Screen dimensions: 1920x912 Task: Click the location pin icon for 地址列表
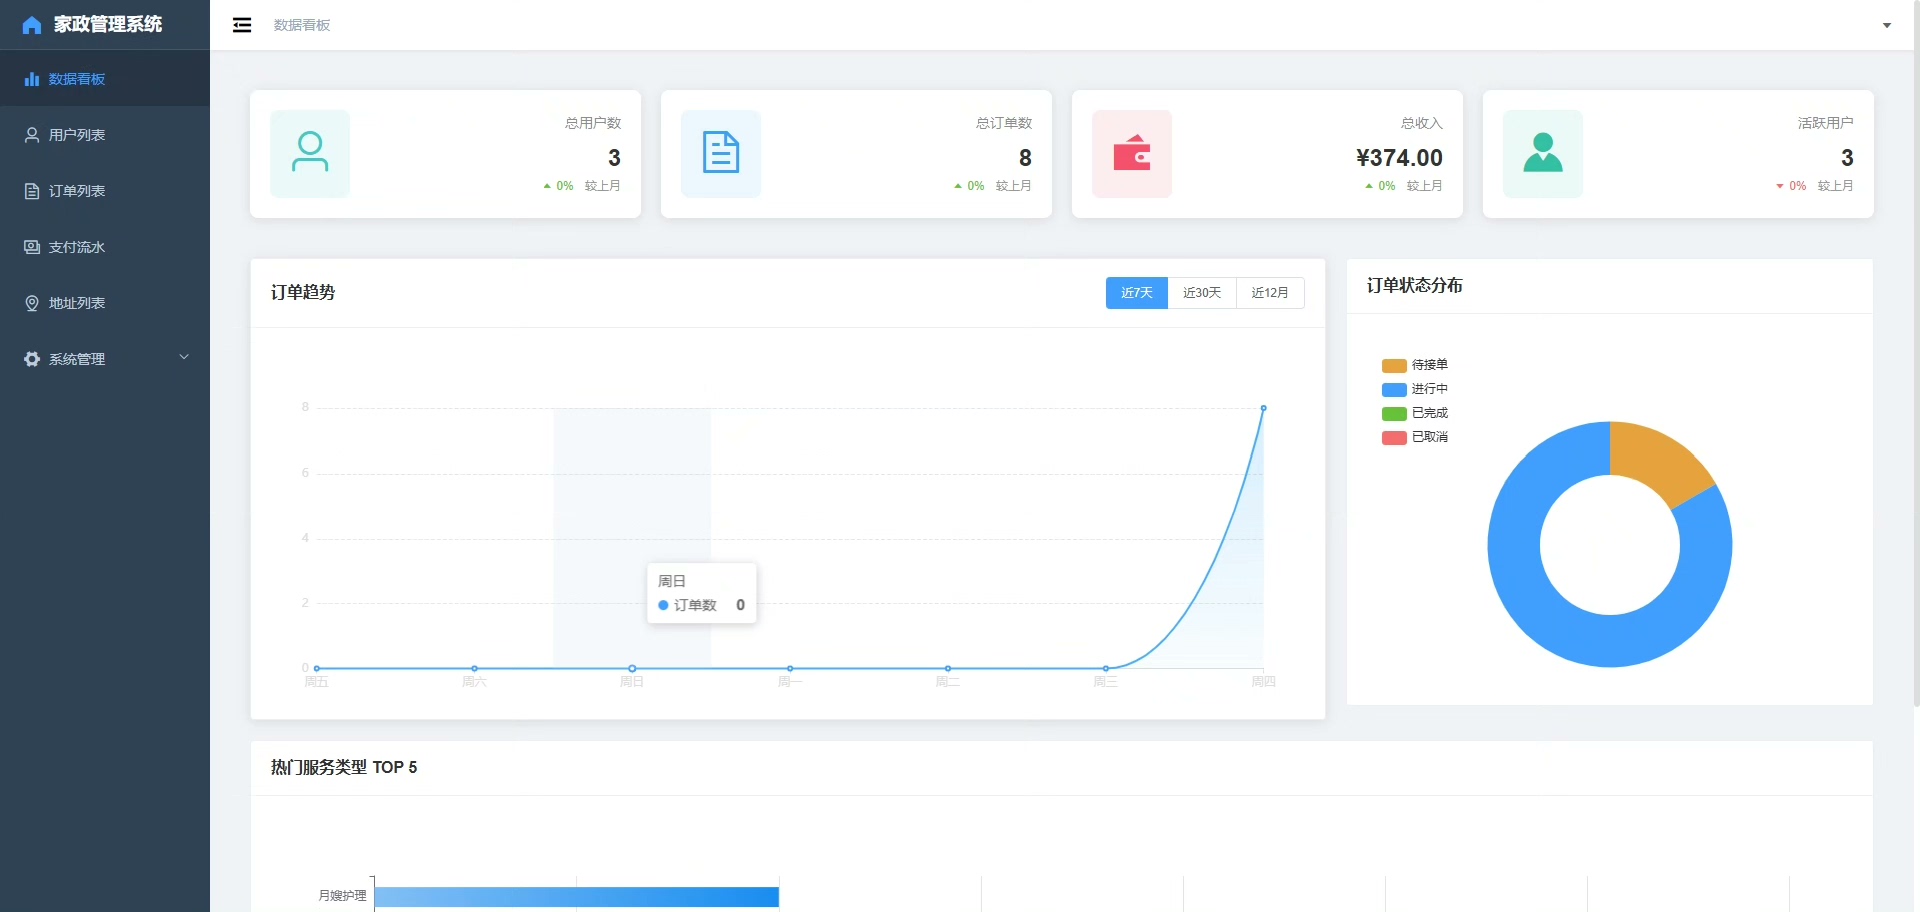(32, 303)
